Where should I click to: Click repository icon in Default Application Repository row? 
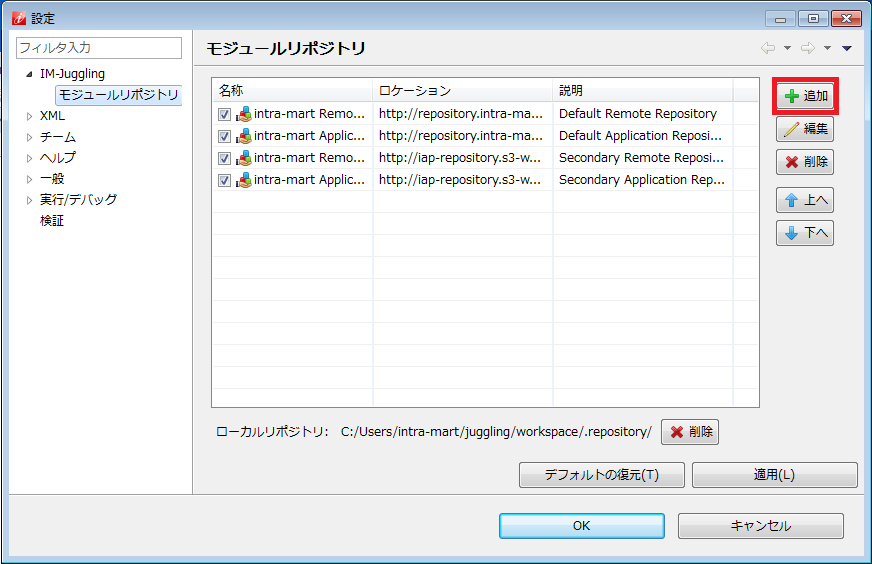pyautogui.click(x=244, y=136)
